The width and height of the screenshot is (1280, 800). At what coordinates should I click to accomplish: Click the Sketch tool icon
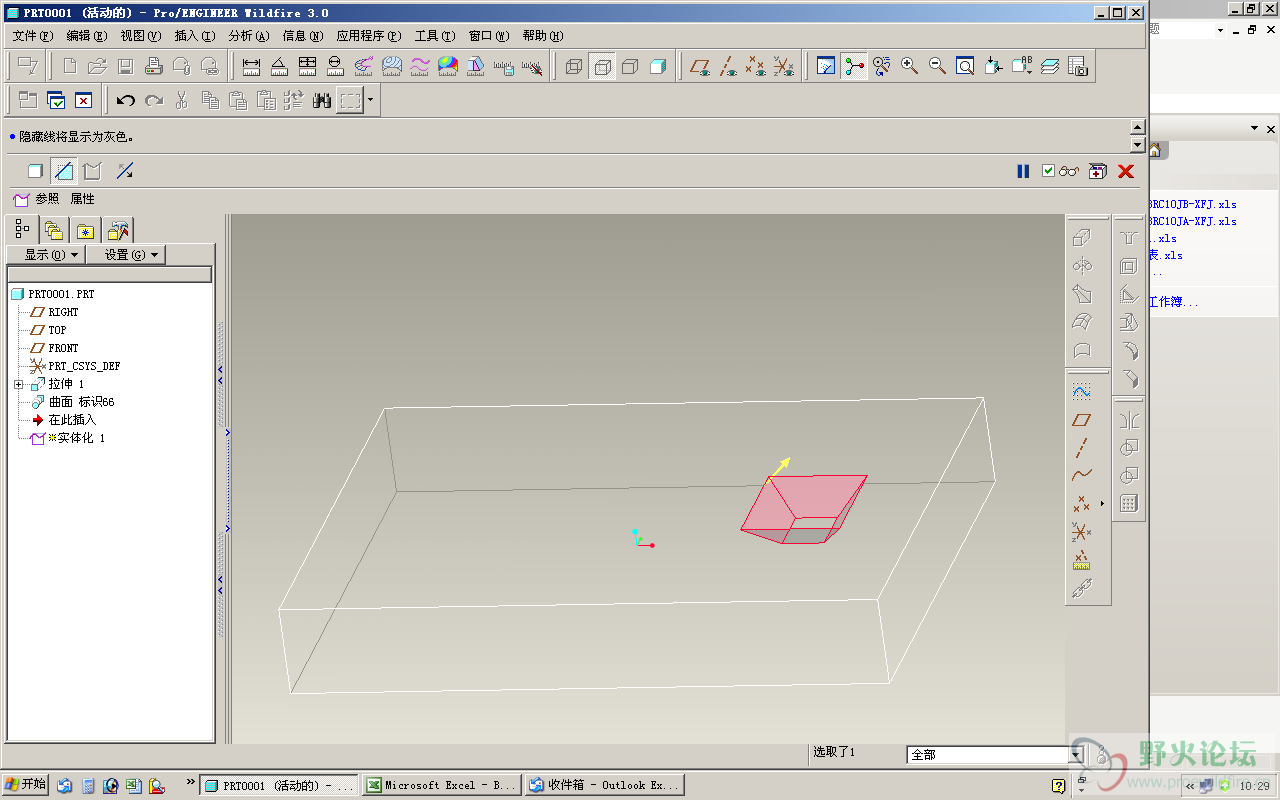1082,392
